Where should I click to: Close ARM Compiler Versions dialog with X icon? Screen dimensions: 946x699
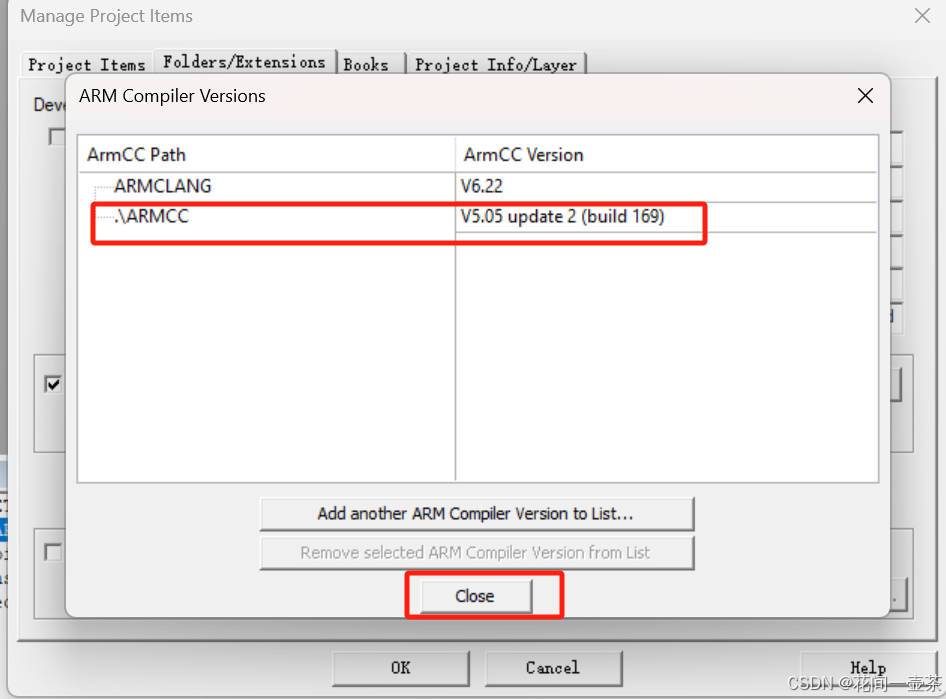click(x=865, y=95)
